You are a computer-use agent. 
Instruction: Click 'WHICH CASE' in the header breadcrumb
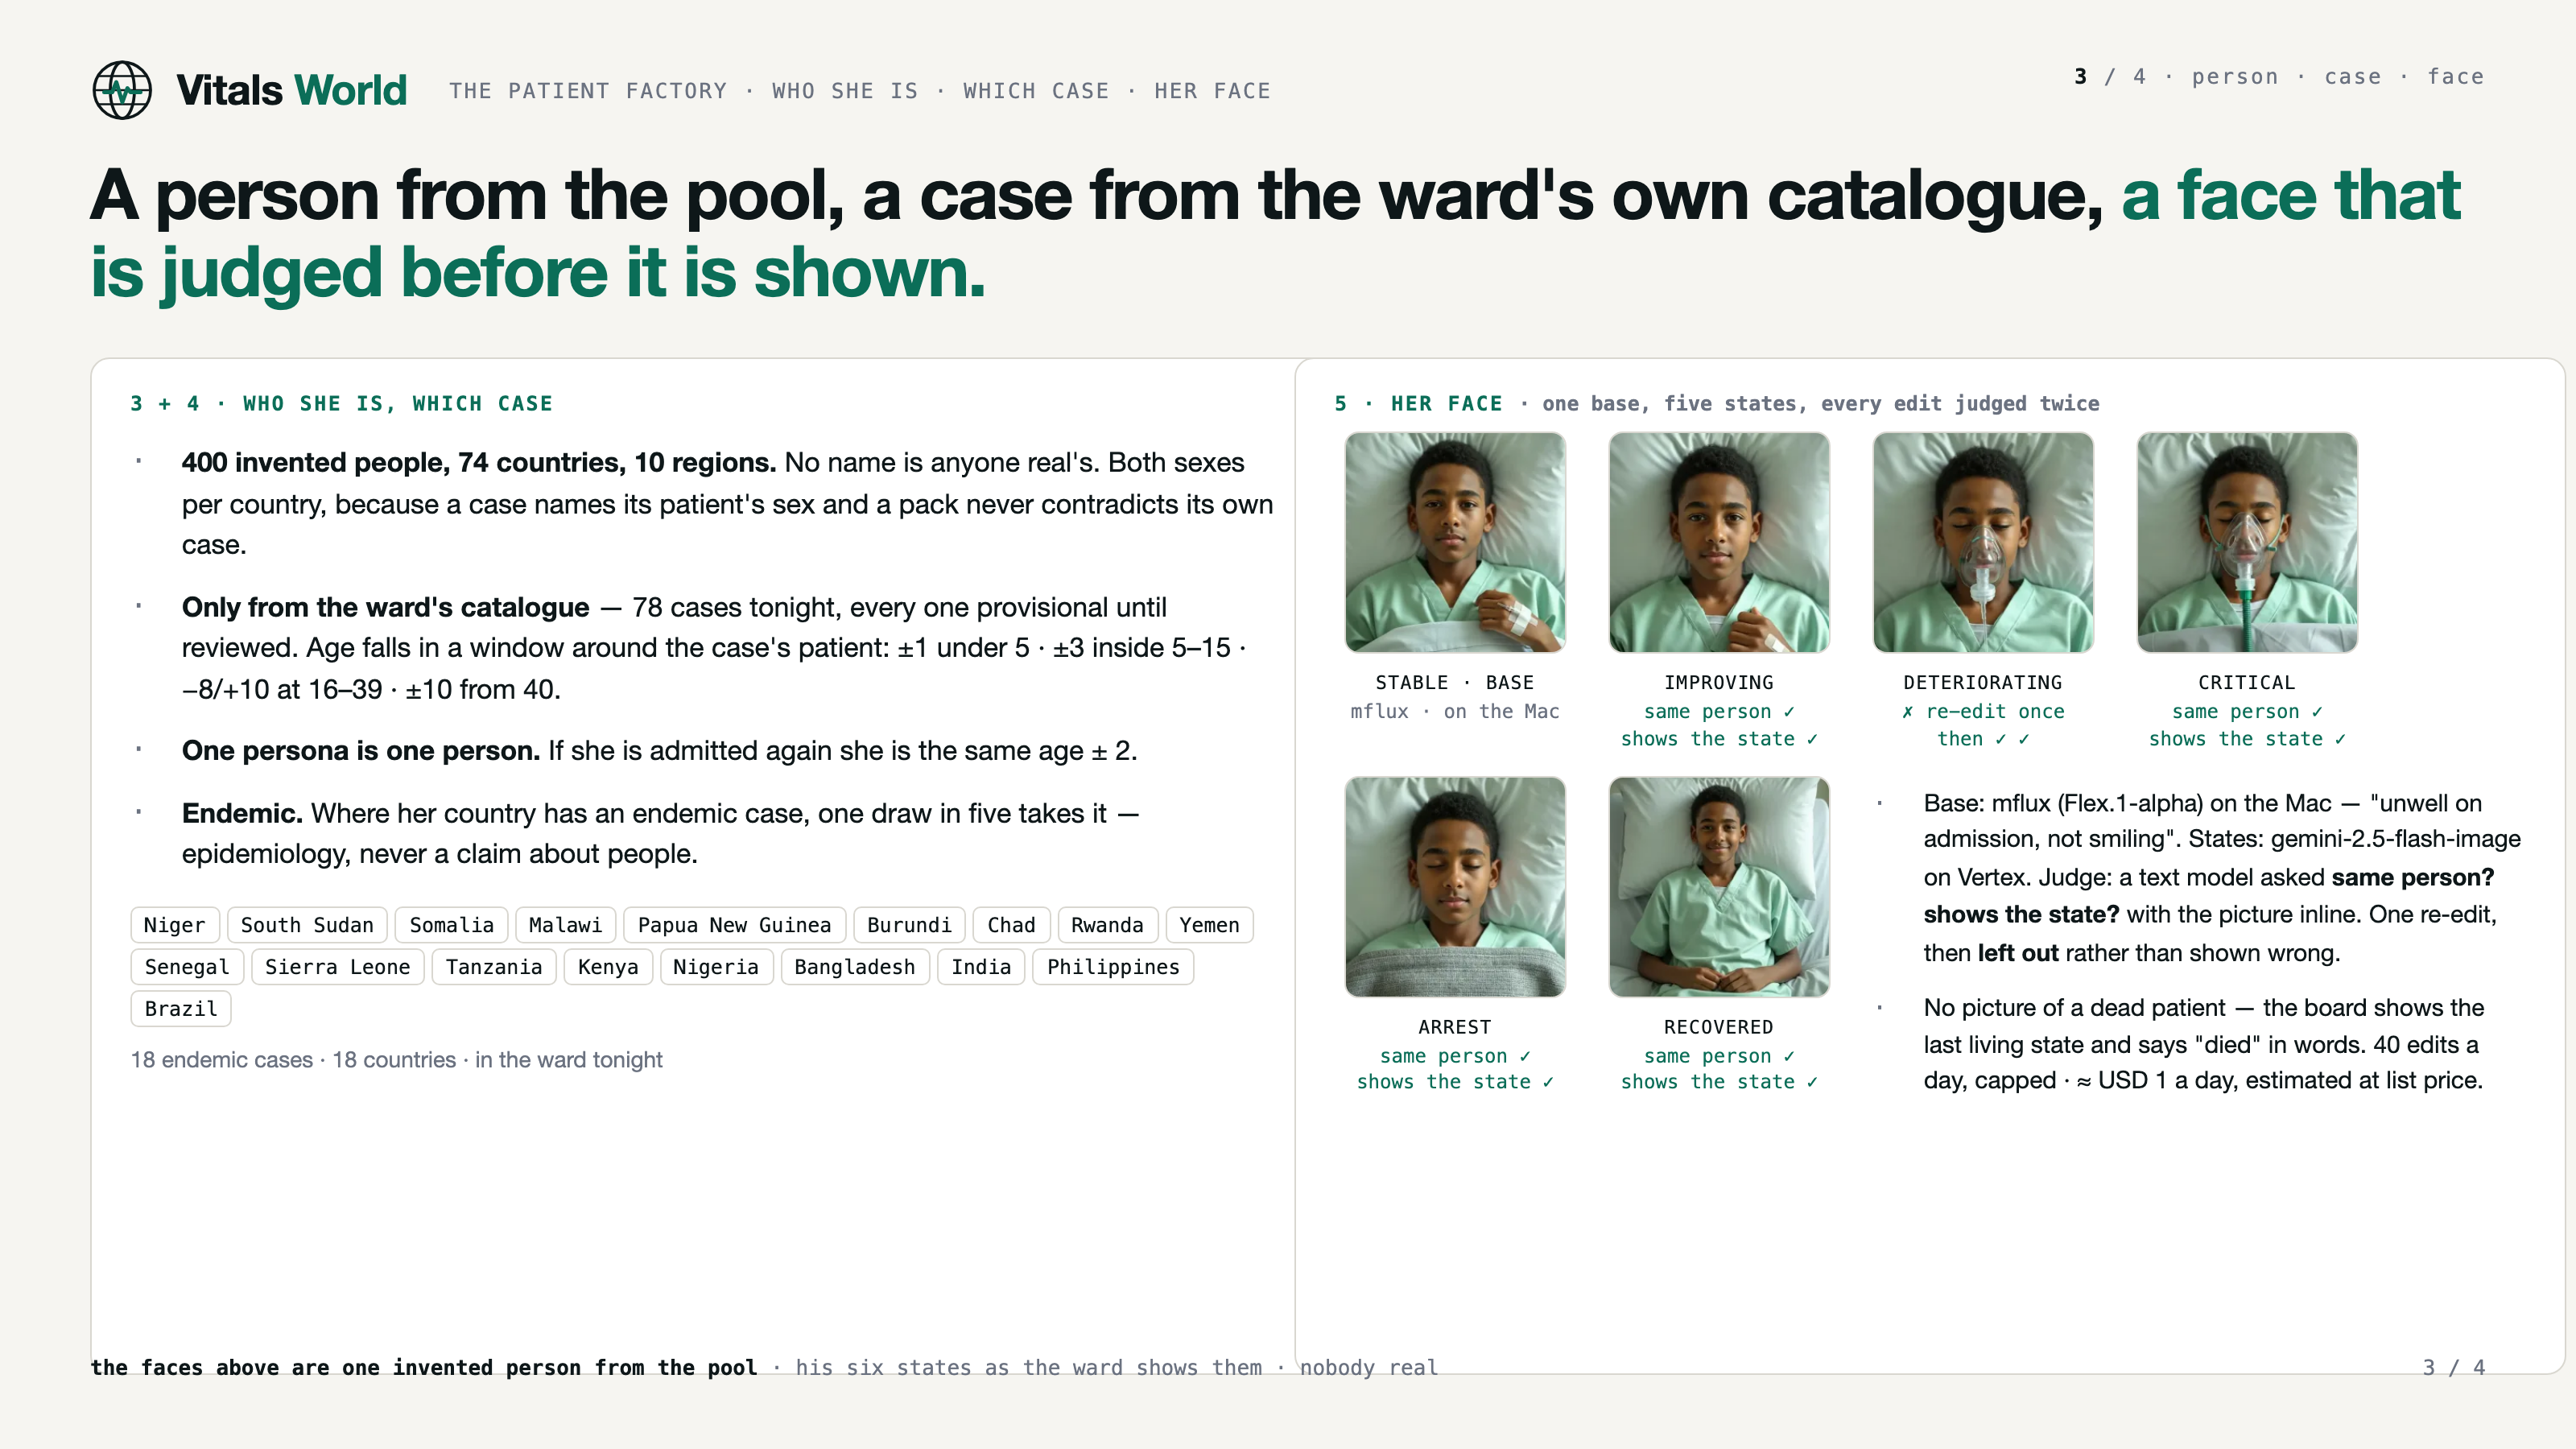(x=1036, y=91)
